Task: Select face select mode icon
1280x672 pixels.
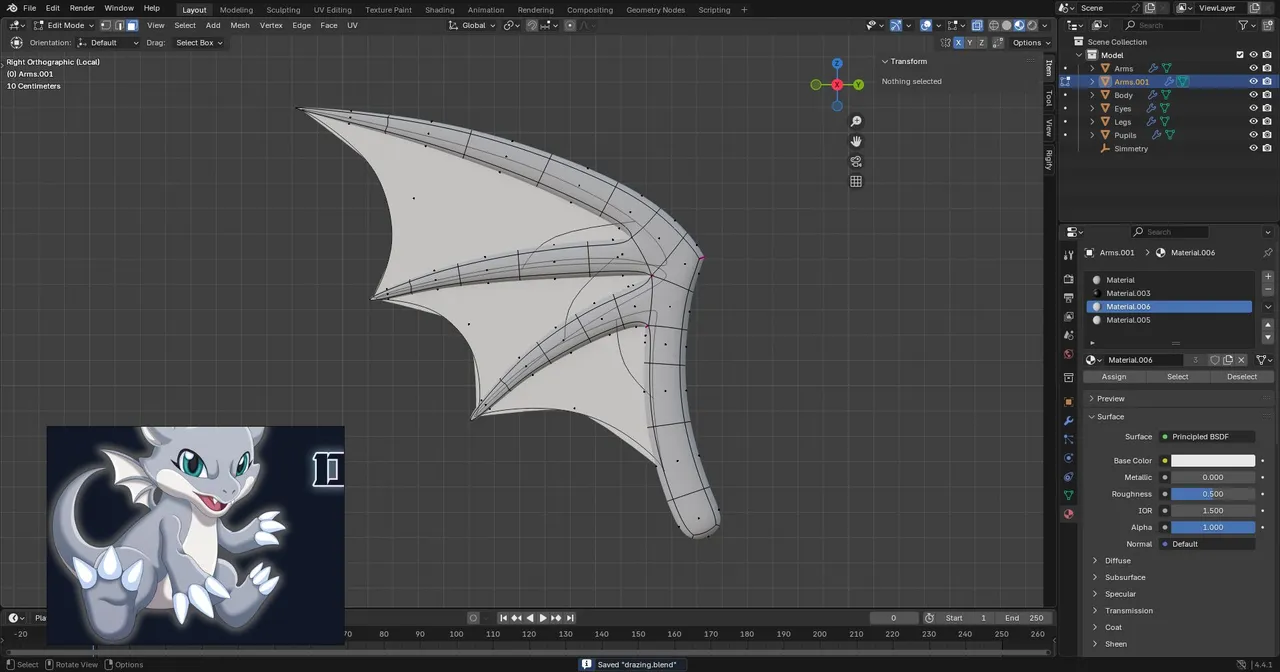Action: click(x=132, y=25)
